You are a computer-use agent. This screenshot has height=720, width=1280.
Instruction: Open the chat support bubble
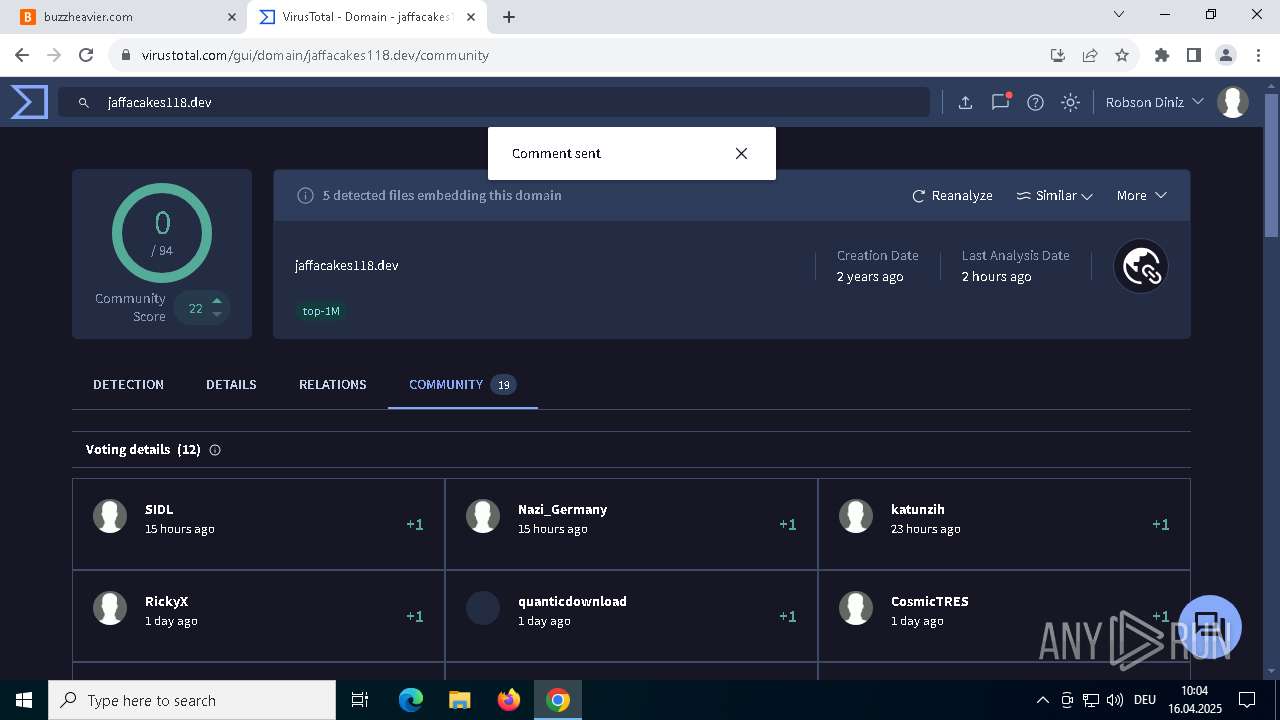[1210, 627]
